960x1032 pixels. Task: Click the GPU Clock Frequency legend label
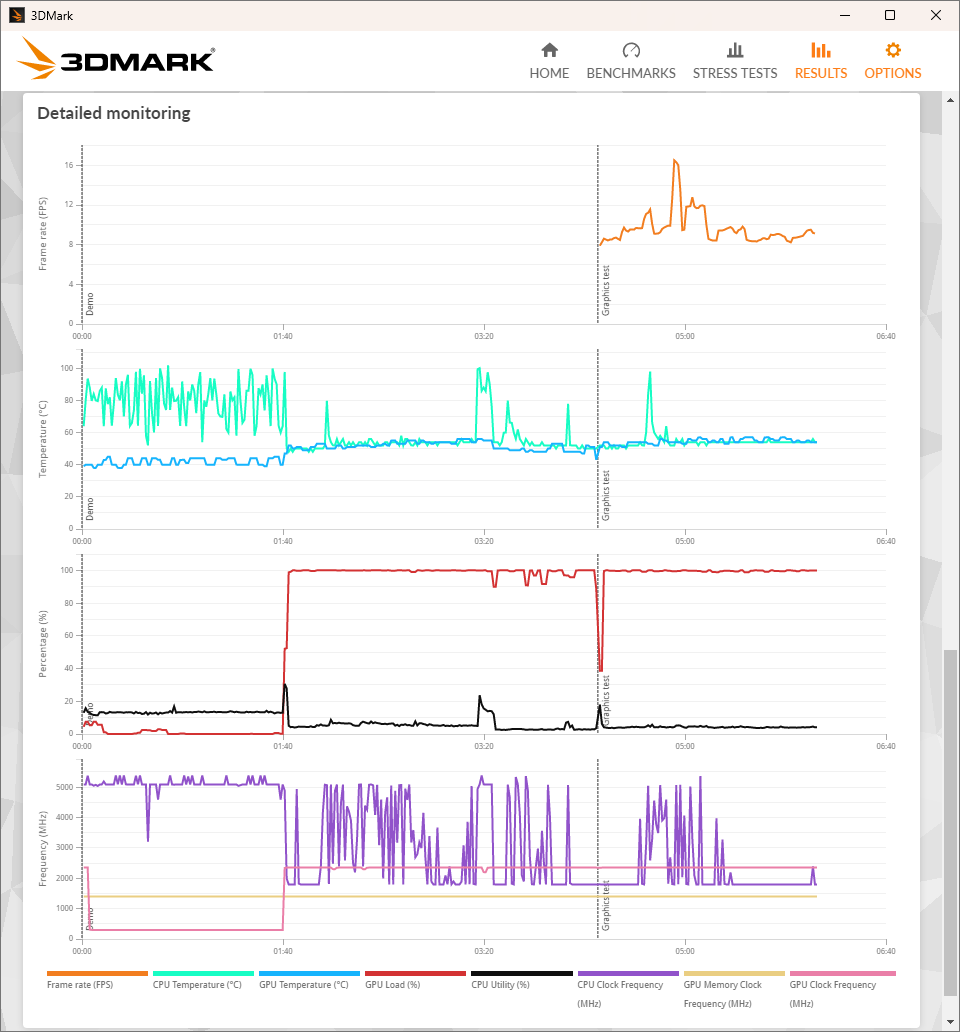click(x=832, y=985)
